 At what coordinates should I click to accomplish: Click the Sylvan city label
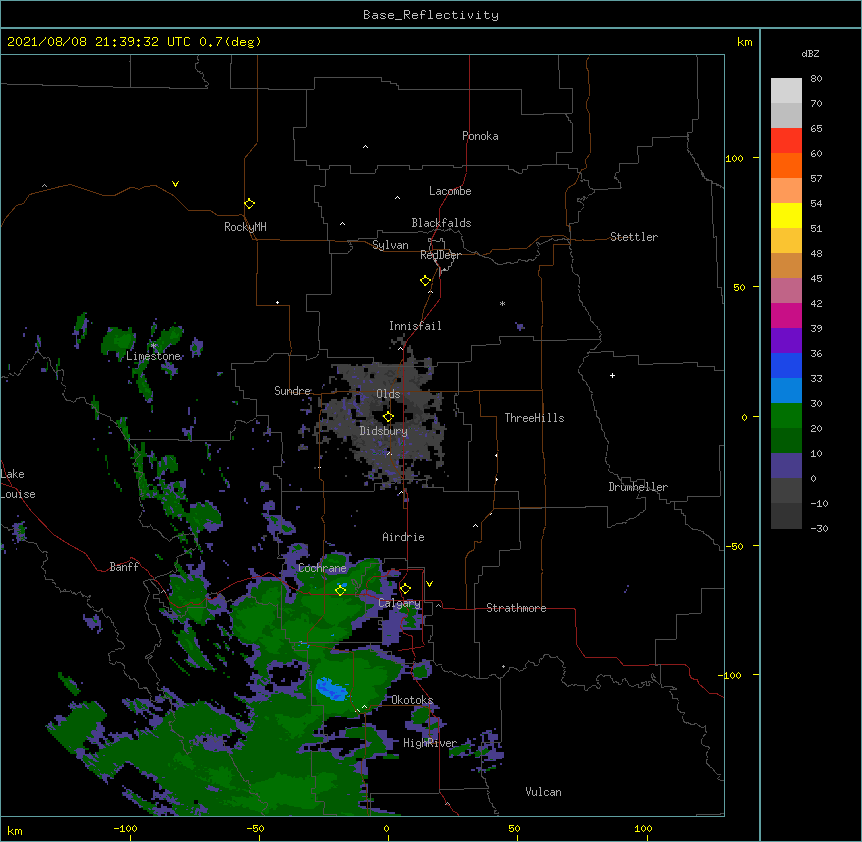pos(390,245)
